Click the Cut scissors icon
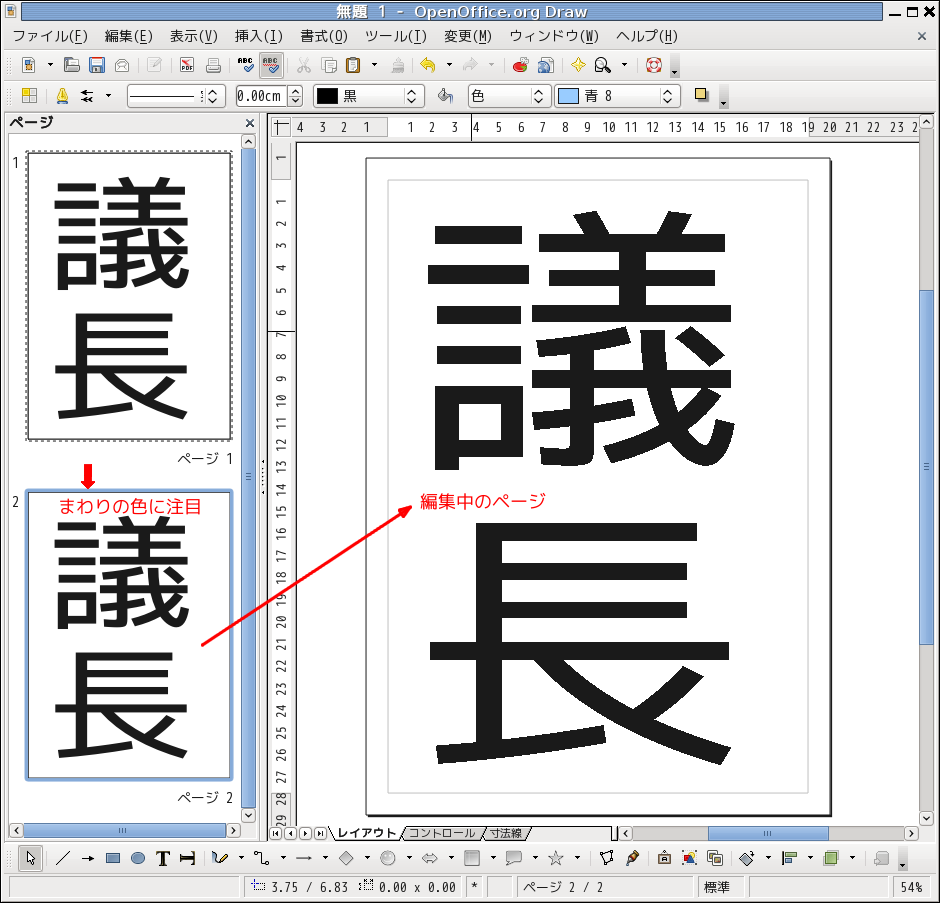Screen dimensions: 940x903 (304, 65)
